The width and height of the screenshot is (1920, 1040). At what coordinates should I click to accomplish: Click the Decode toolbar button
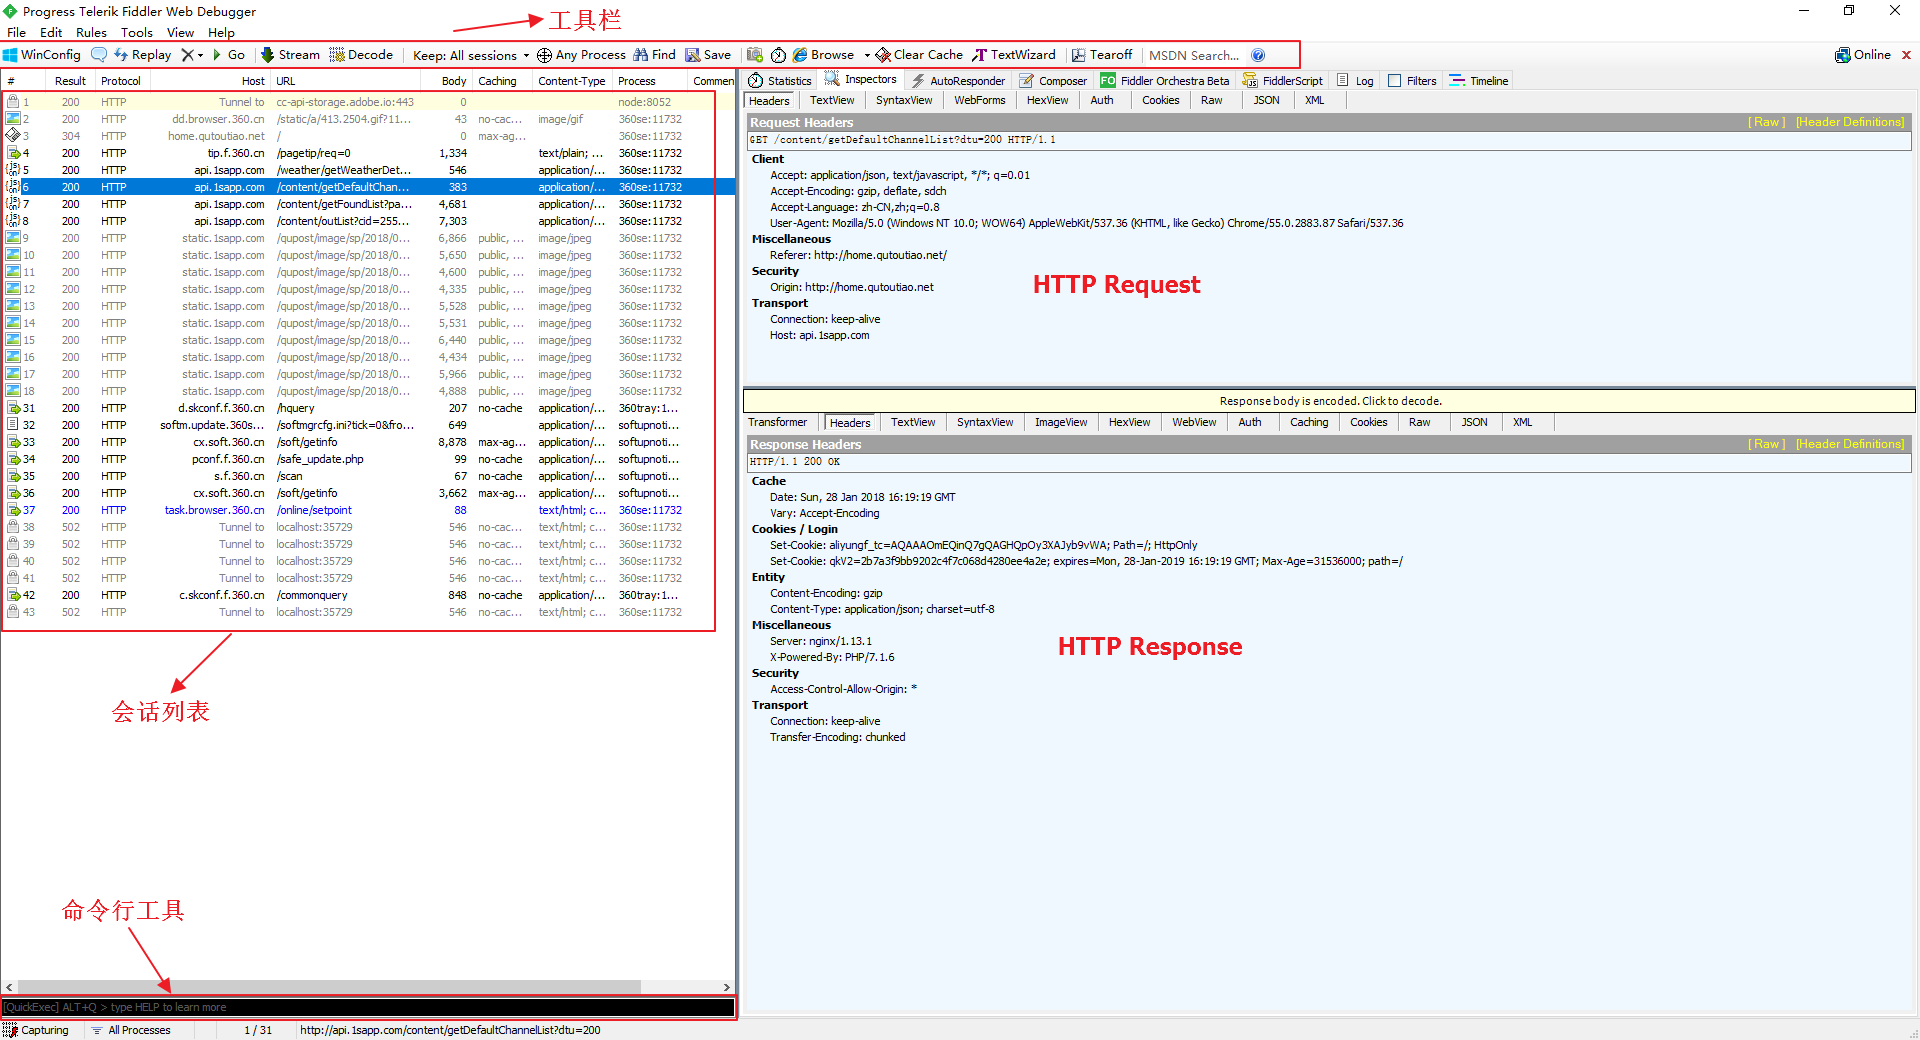[361, 55]
